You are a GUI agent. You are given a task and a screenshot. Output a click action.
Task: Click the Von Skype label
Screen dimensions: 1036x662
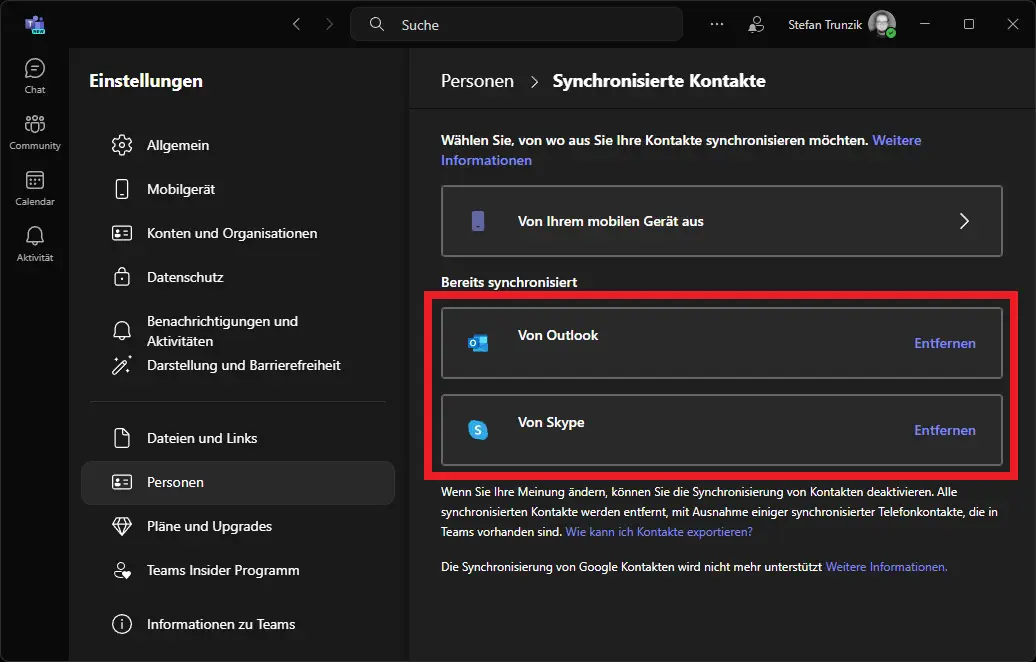click(x=551, y=422)
